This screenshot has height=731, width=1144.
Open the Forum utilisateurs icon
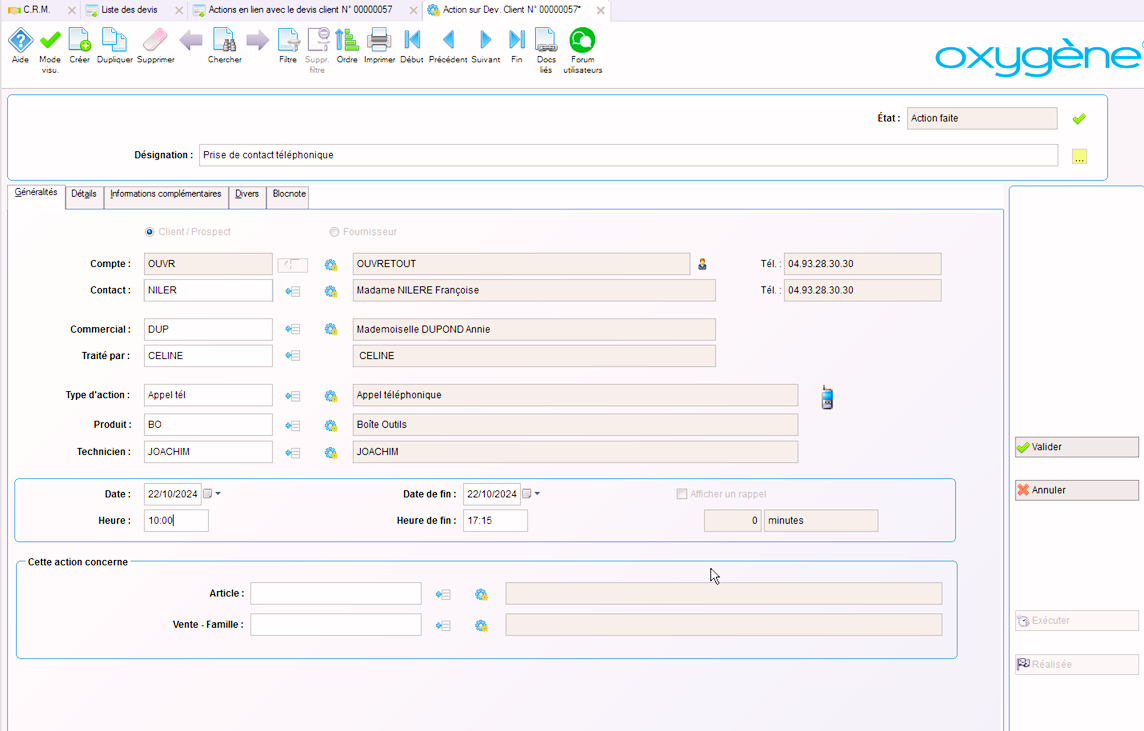[x=582, y=41]
